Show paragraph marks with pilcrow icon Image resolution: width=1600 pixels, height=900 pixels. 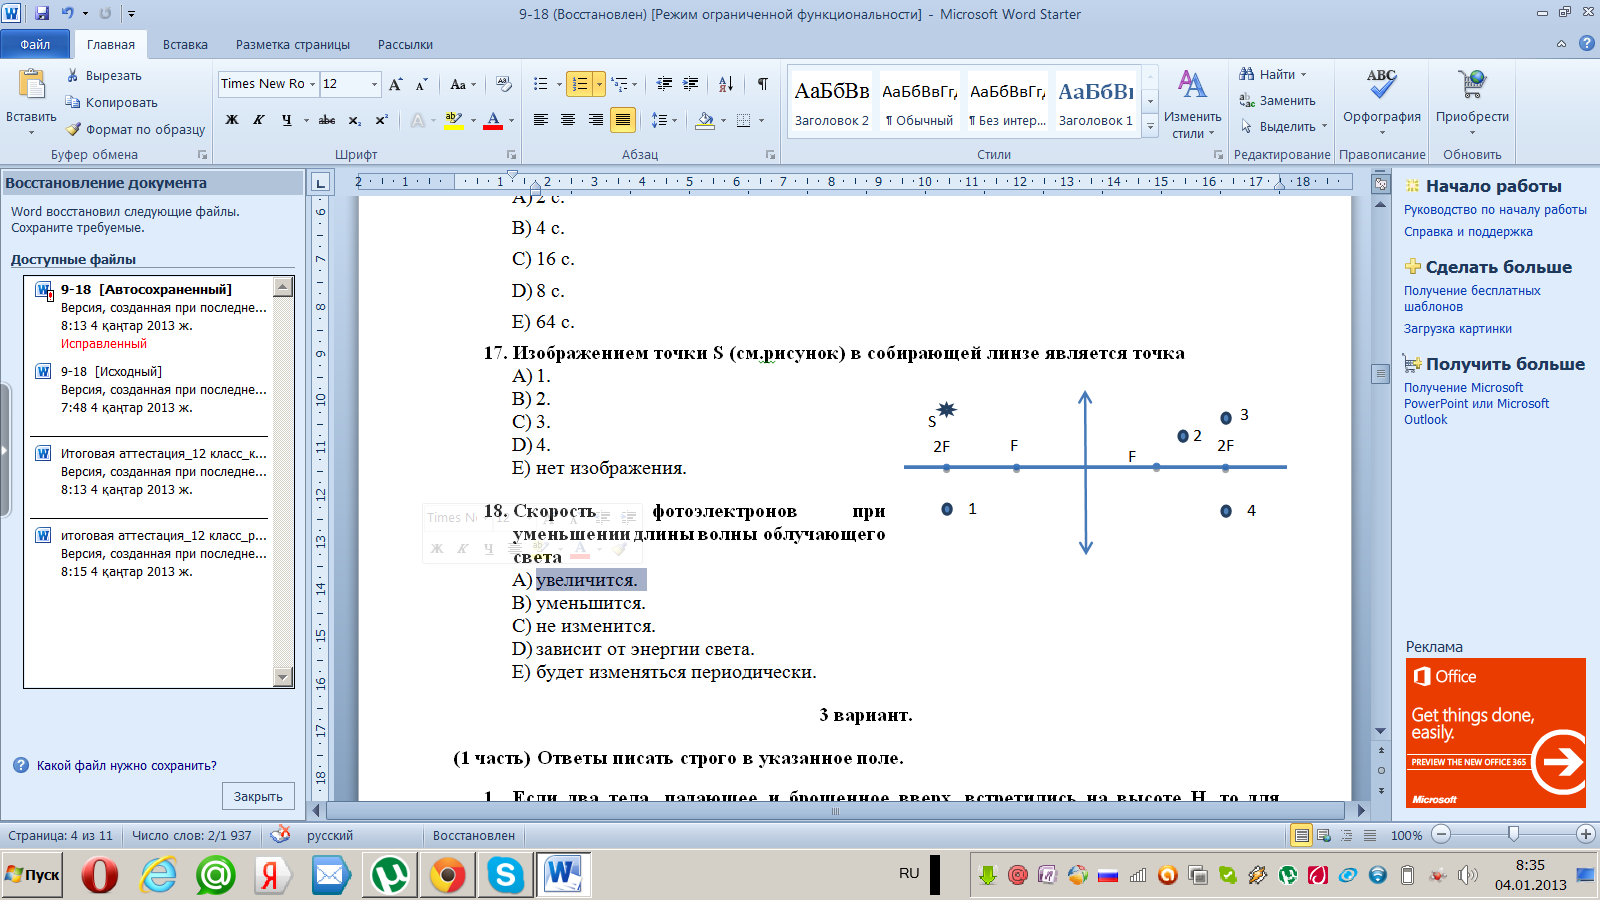pos(763,84)
